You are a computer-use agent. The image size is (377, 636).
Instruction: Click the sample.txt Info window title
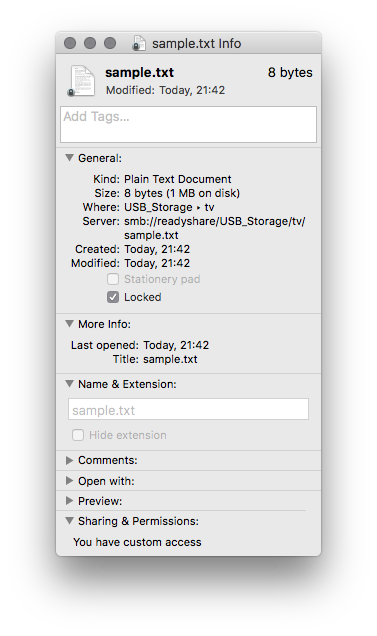point(196,43)
